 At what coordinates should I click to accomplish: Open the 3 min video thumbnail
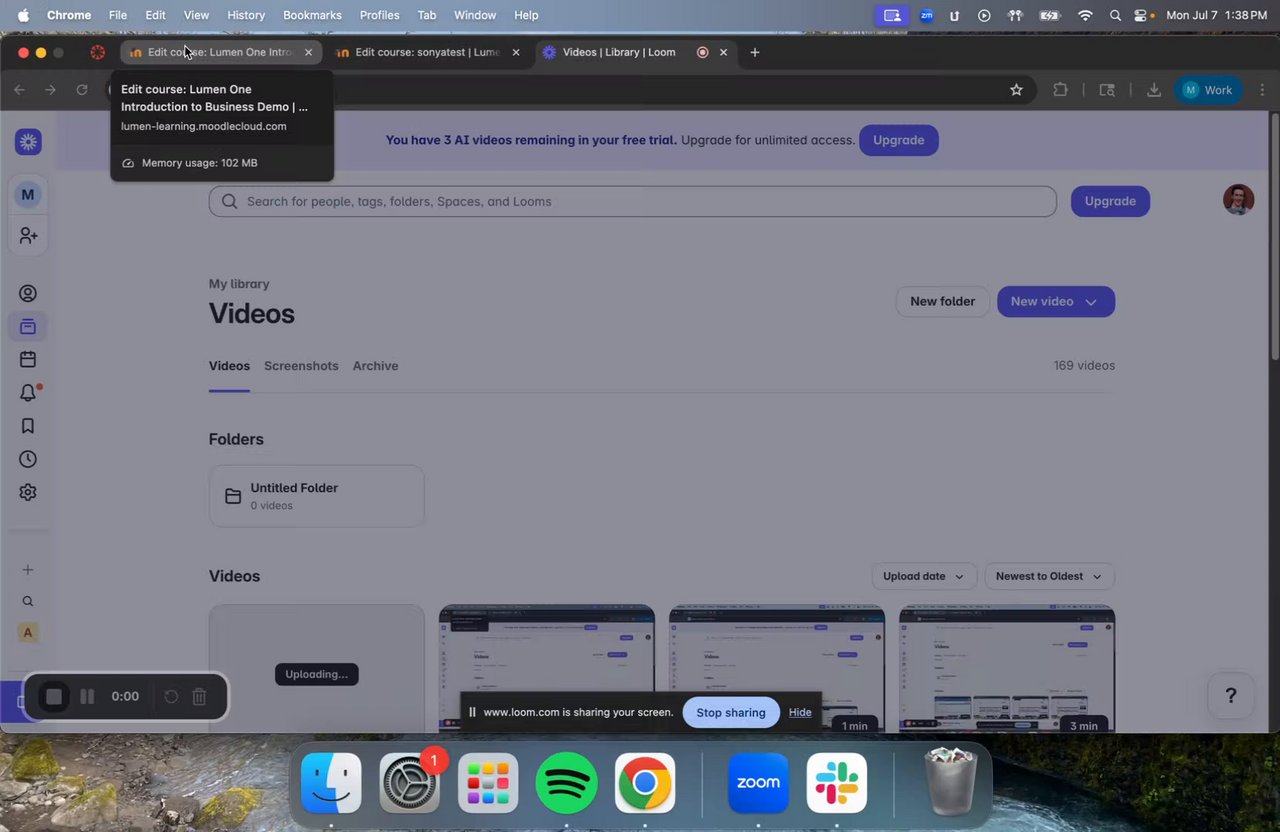(x=1007, y=668)
